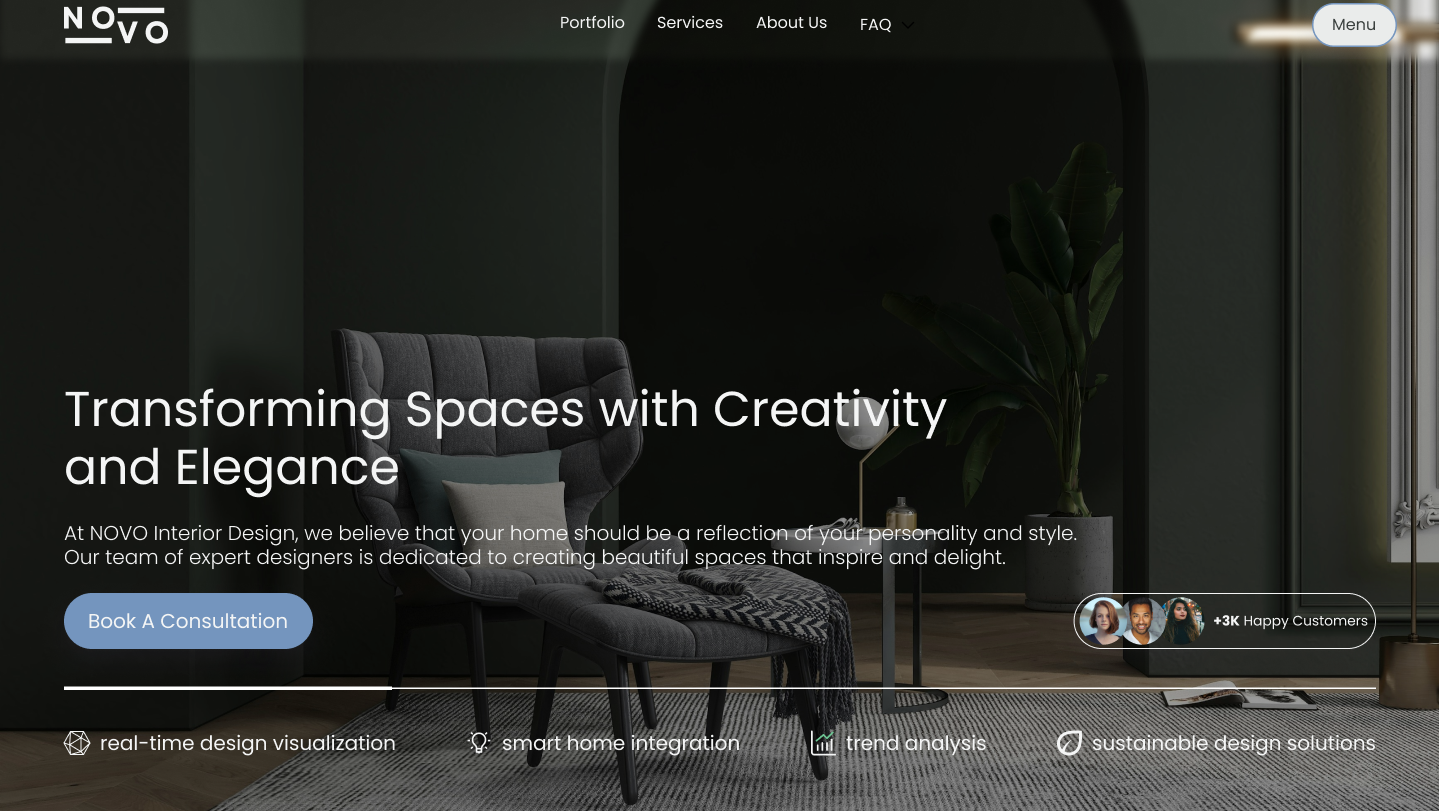
Task: Select the sustainable design solutions label
Action: (x=1234, y=743)
